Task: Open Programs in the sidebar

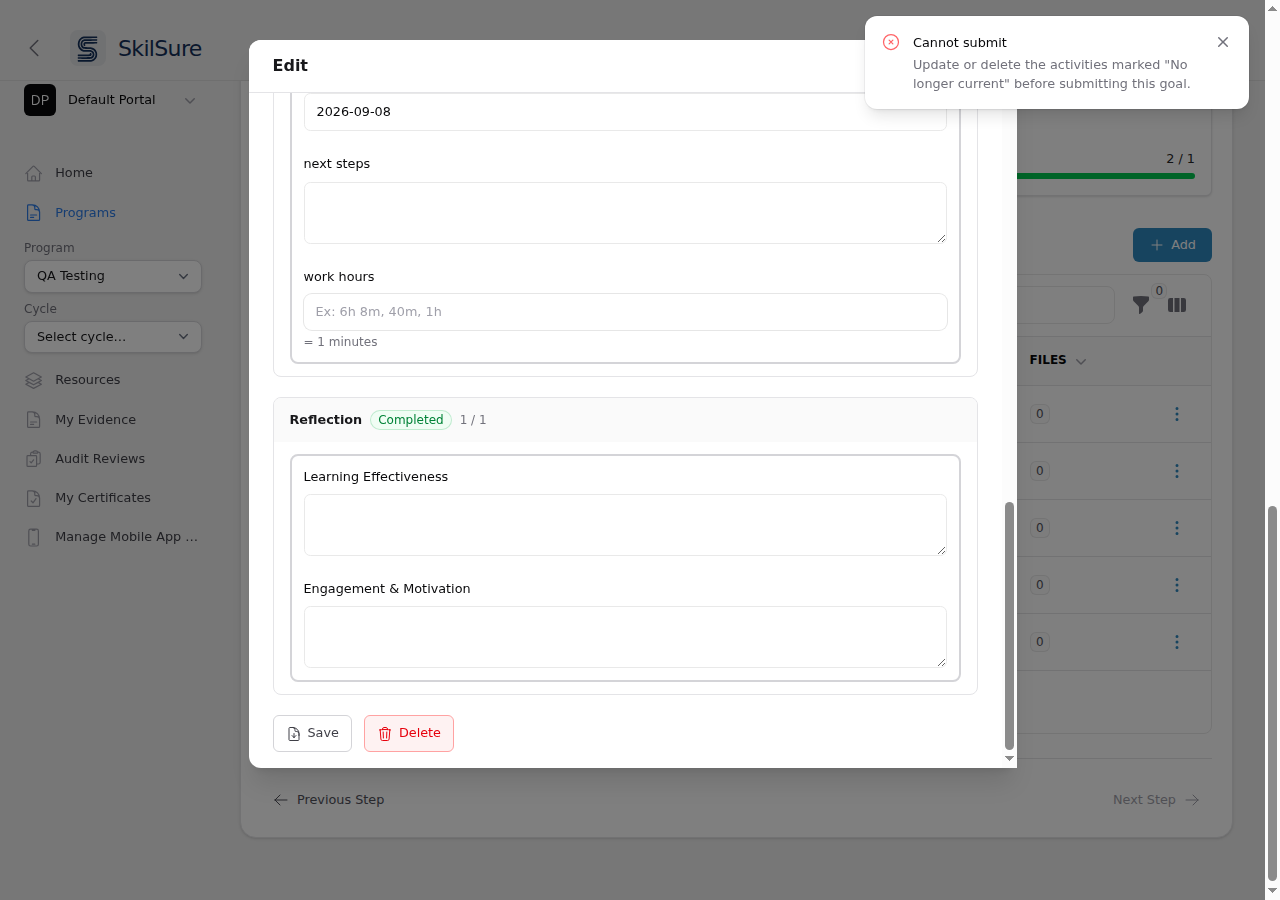Action: tap(85, 213)
